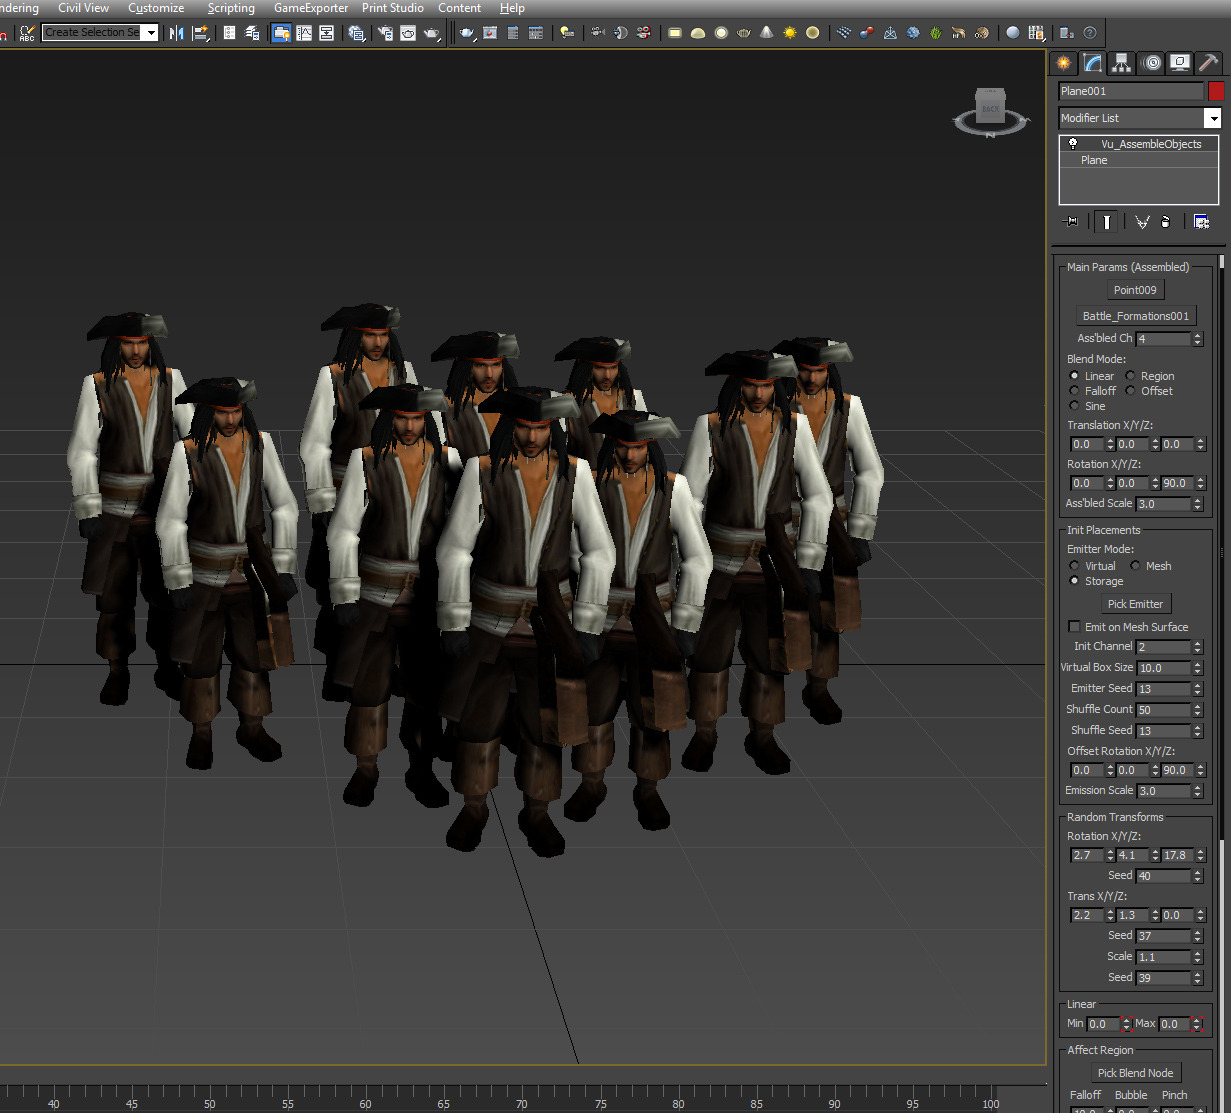Click the Mirror tool icon

pyautogui.click(x=177, y=33)
